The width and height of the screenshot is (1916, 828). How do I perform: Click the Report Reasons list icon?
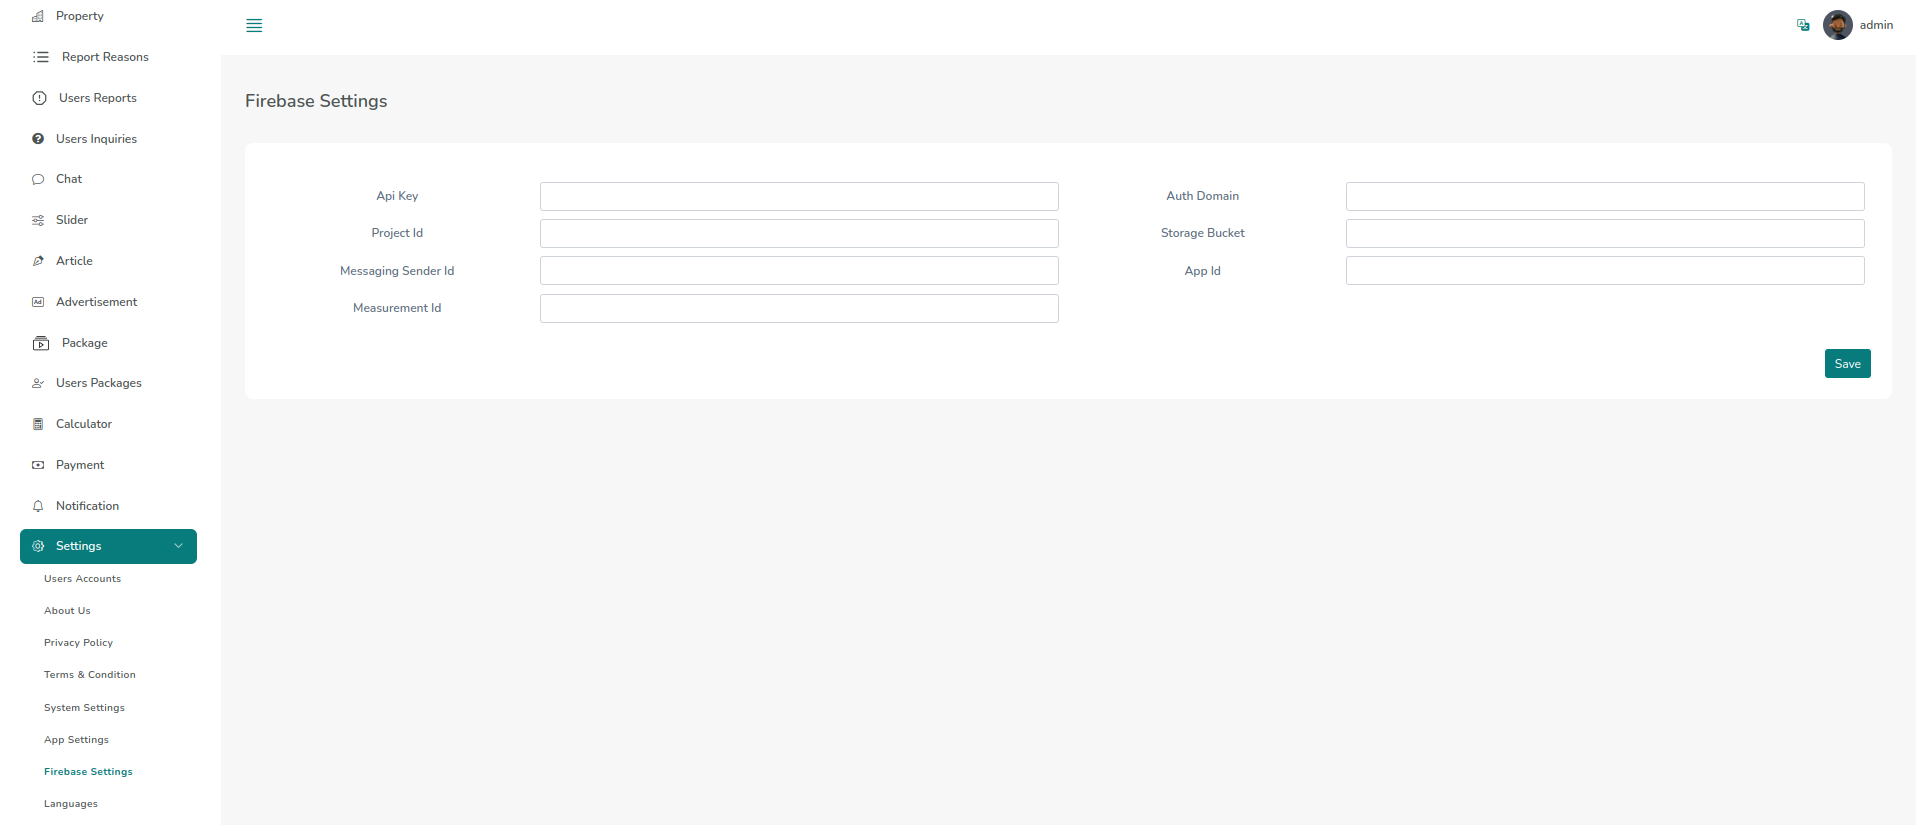(41, 57)
